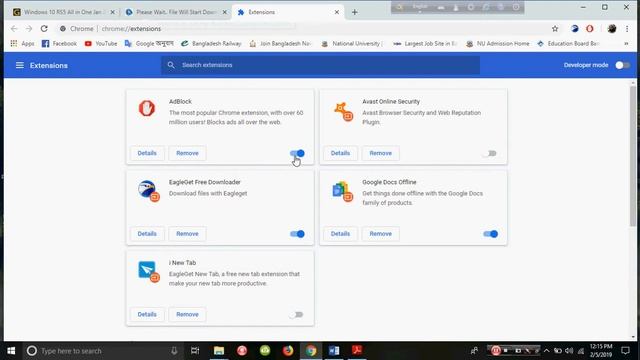640x360 pixels.
Task: Open the Bangladesh Railway bookmark
Action: point(211,43)
